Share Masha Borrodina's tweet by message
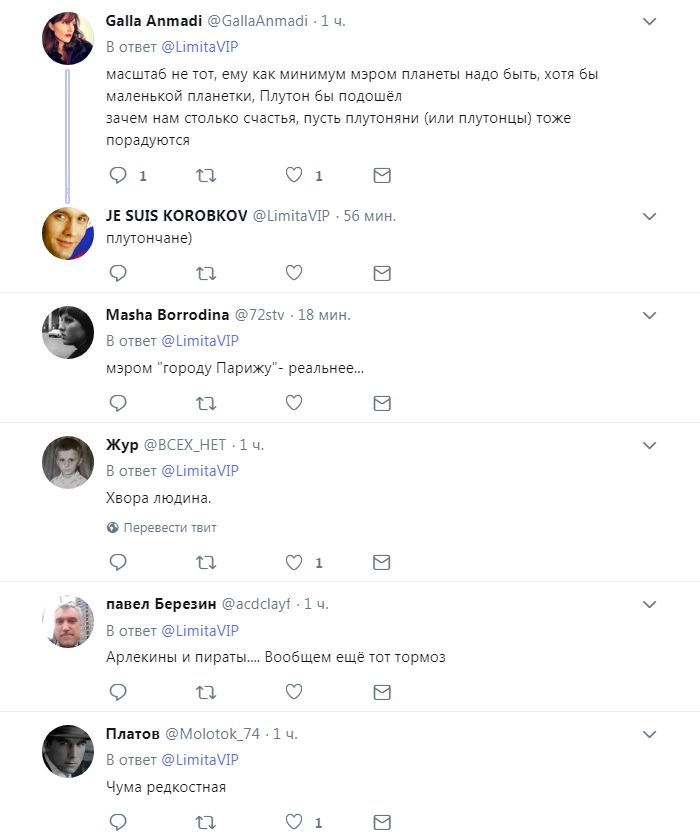The image size is (700, 839). coord(381,403)
